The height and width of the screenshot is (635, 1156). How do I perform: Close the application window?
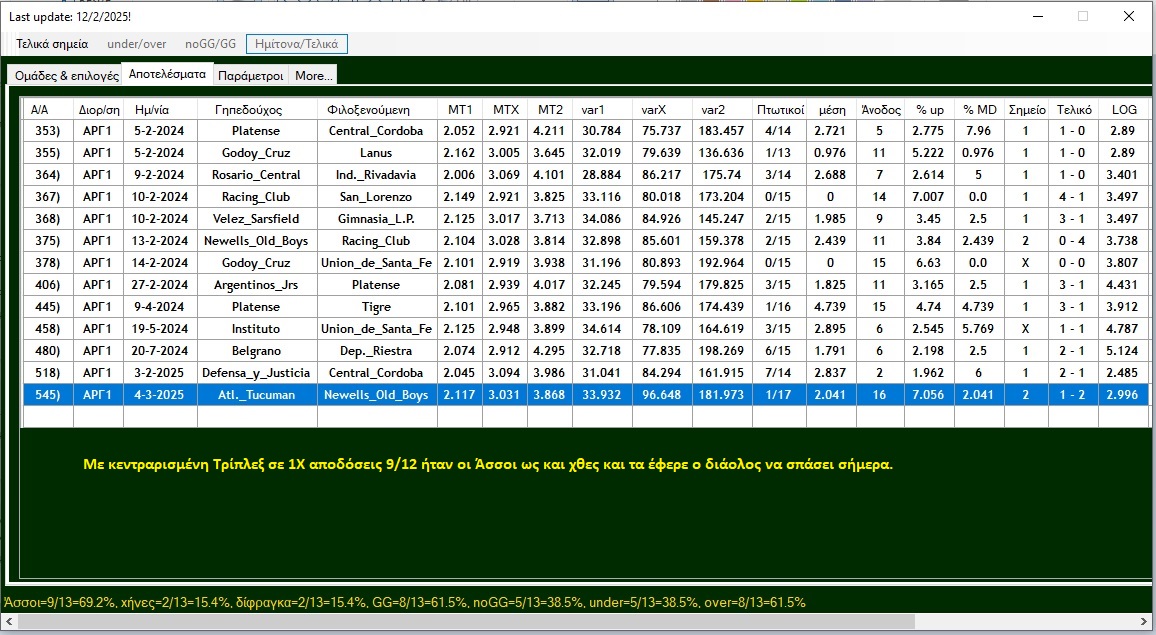(1128, 16)
